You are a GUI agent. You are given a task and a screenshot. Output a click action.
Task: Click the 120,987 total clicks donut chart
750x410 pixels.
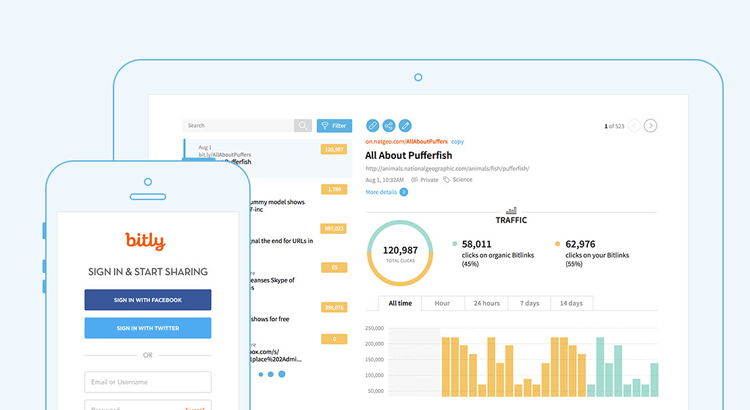pos(400,253)
